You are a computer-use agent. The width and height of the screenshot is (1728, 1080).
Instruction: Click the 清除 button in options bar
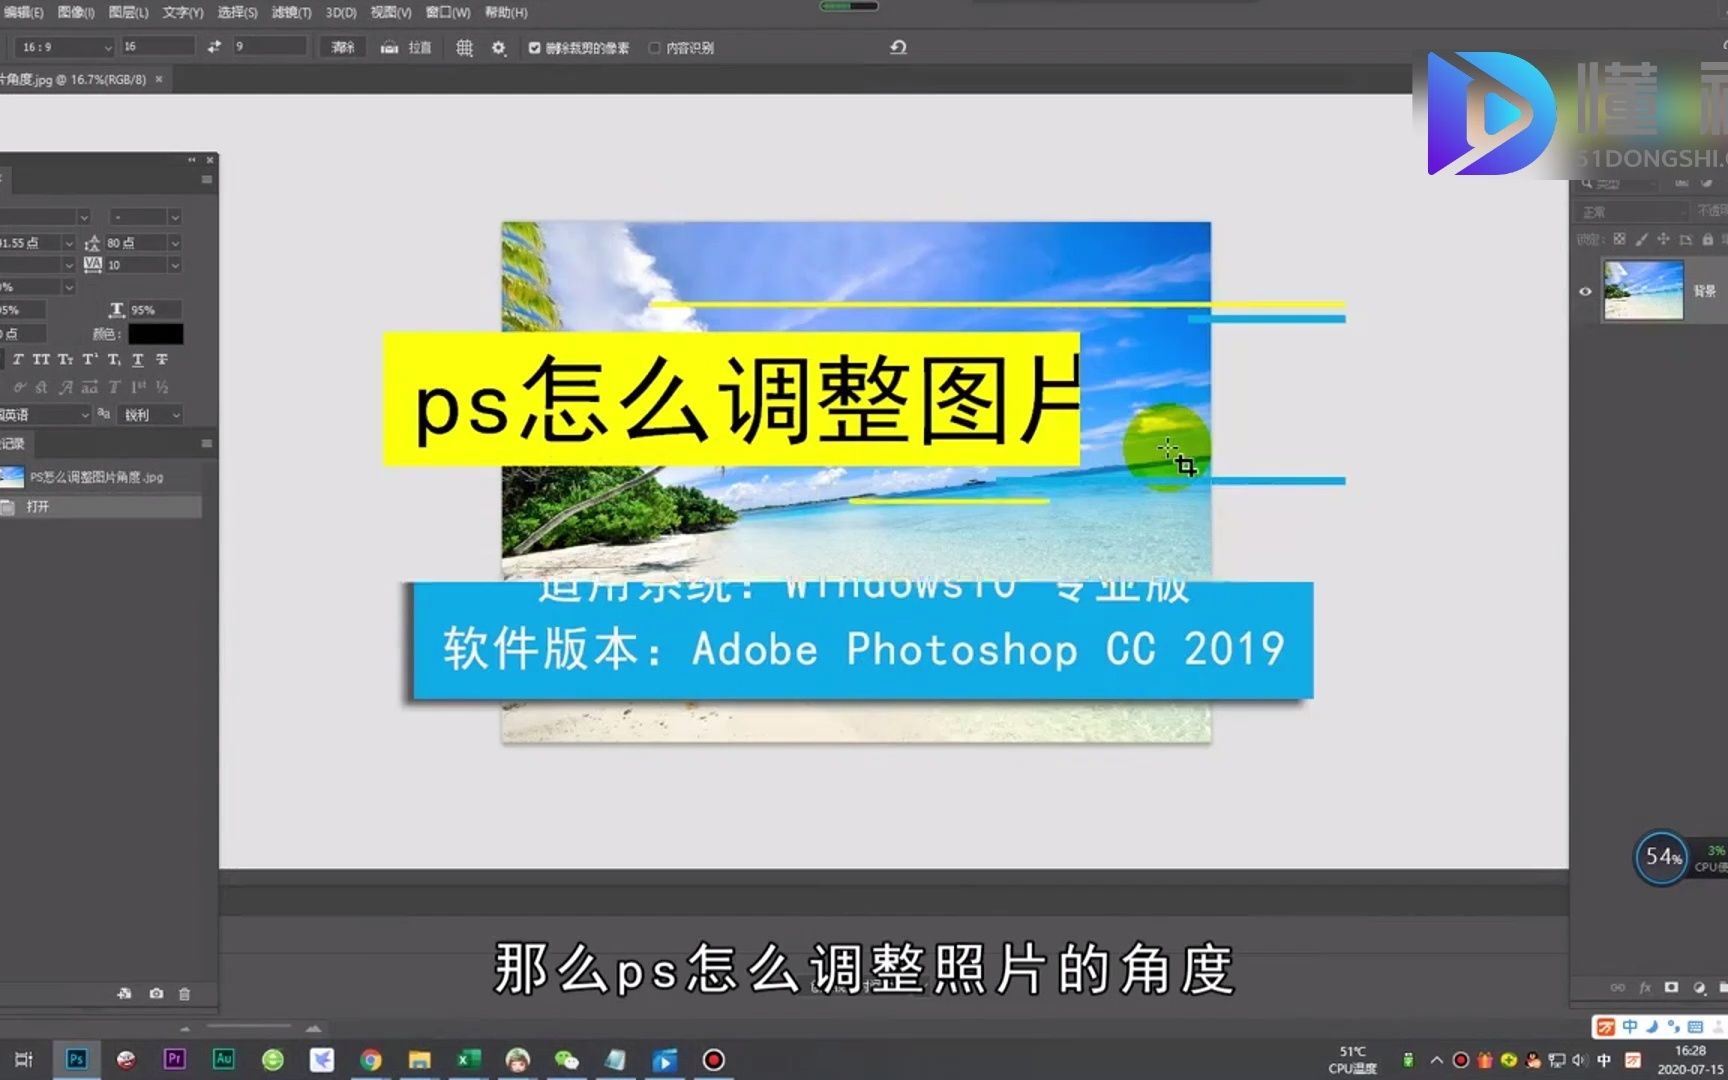pyautogui.click(x=343, y=47)
